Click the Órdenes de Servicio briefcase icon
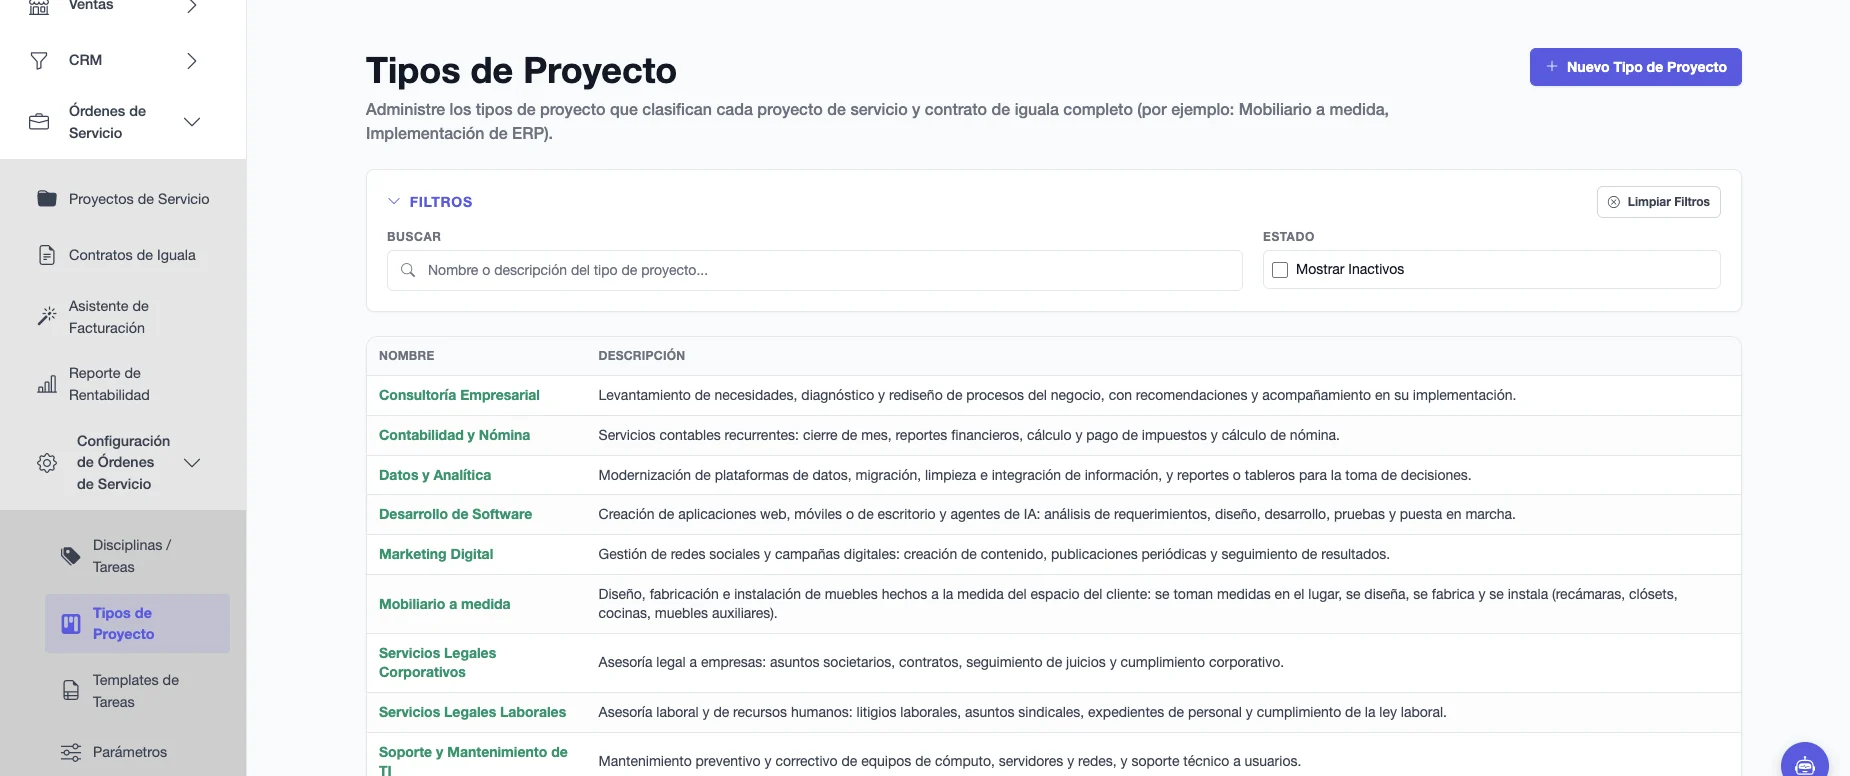 [x=39, y=122]
